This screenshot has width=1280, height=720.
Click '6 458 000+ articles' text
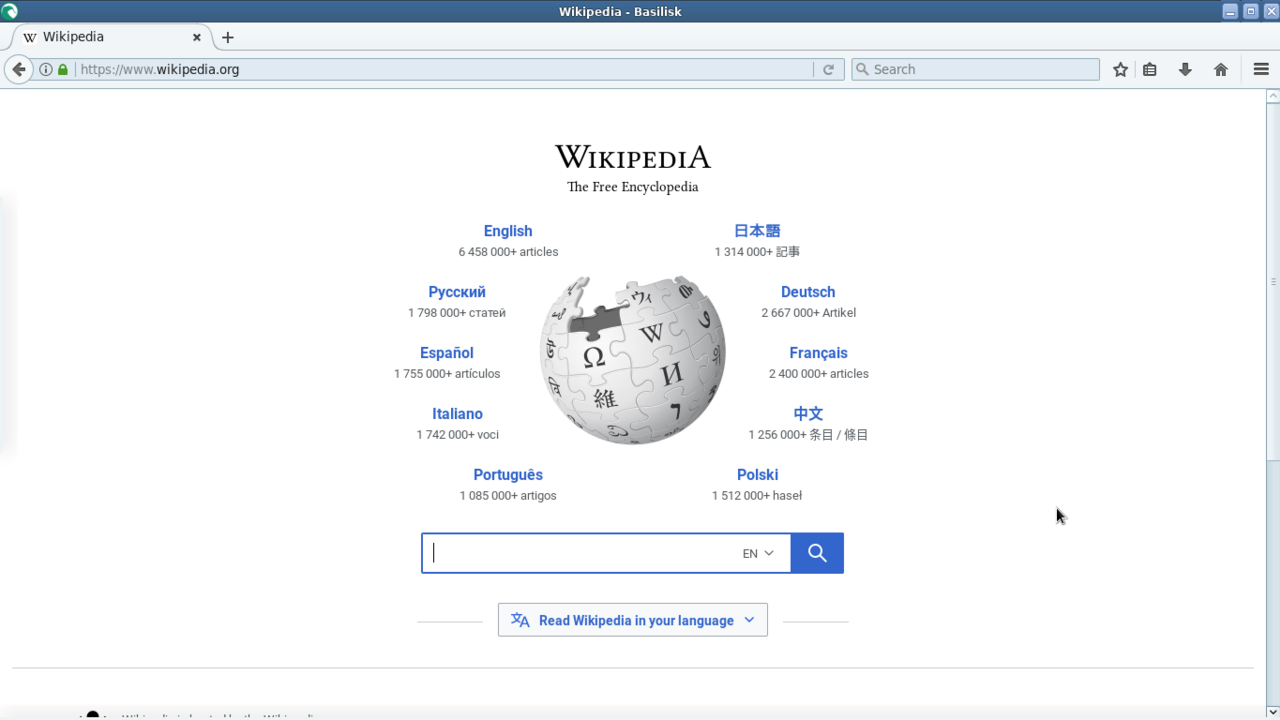(x=508, y=252)
